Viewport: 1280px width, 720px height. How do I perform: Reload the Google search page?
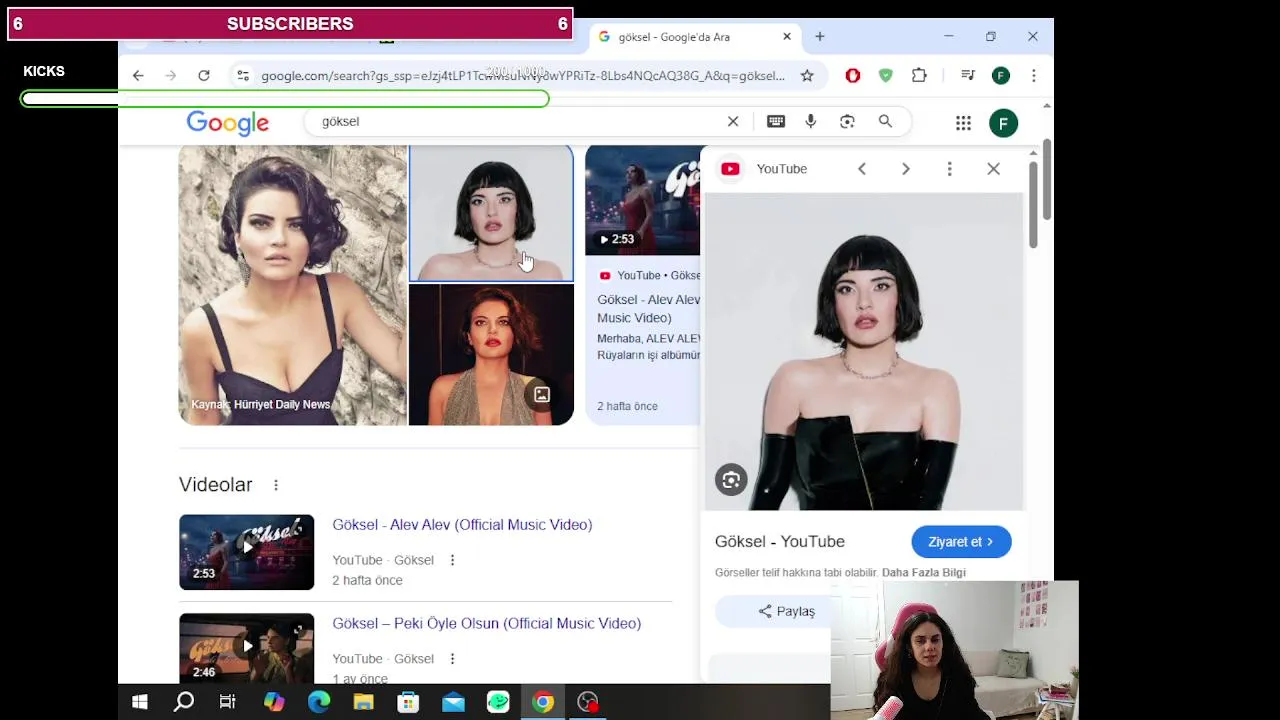pyautogui.click(x=204, y=76)
